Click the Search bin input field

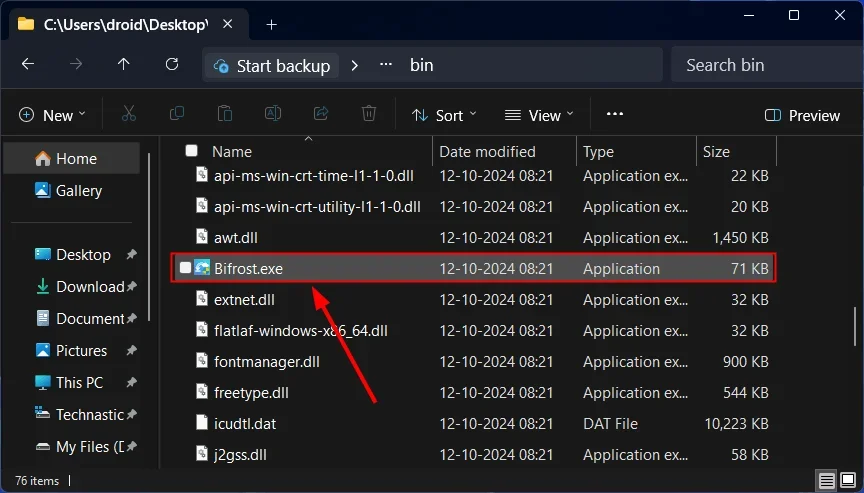coord(767,65)
